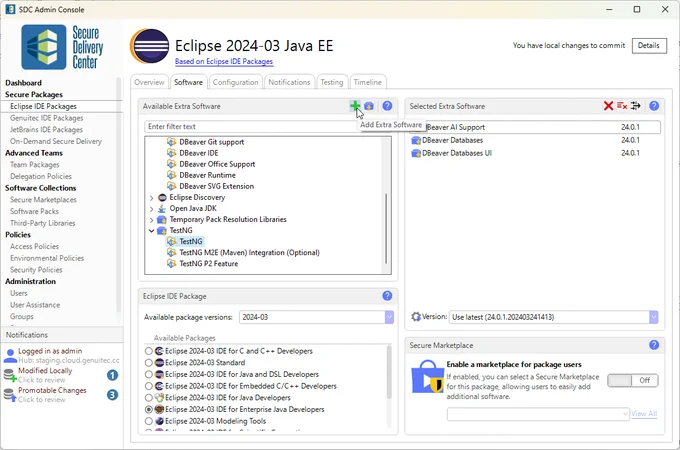Click the Available Extra Software tree scrollbar
This screenshot has width=680, height=450.
pos(386,228)
